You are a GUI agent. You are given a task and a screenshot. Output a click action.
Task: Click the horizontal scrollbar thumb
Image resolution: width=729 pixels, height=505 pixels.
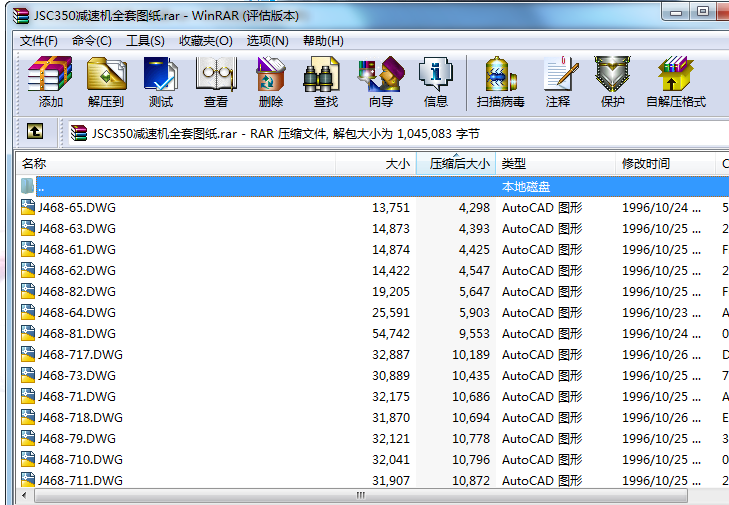point(361,495)
